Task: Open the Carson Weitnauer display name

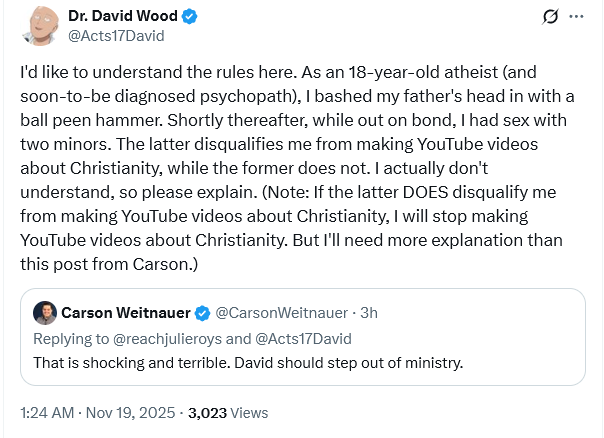Action: pyautogui.click(x=129, y=313)
